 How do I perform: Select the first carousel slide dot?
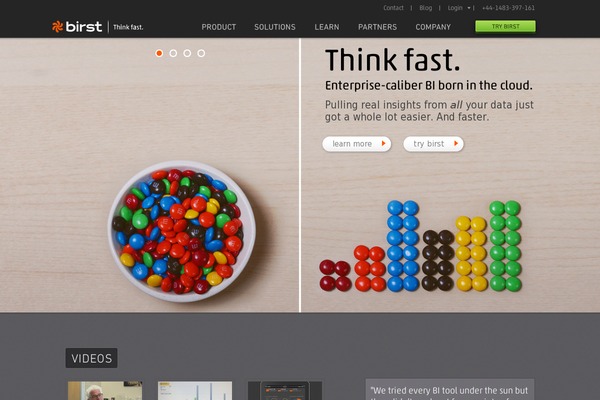tap(159, 53)
